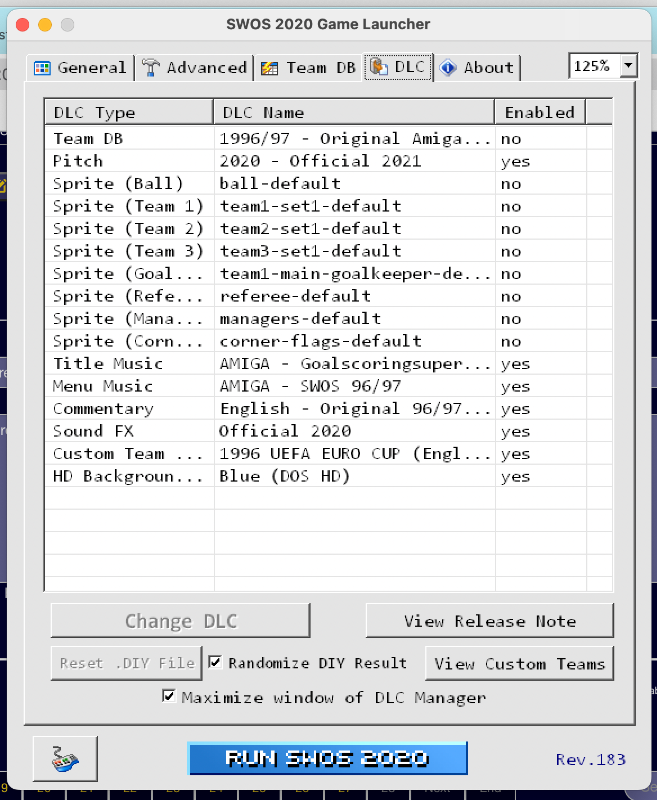
Task: Open View Custom Teams
Action: (519, 663)
